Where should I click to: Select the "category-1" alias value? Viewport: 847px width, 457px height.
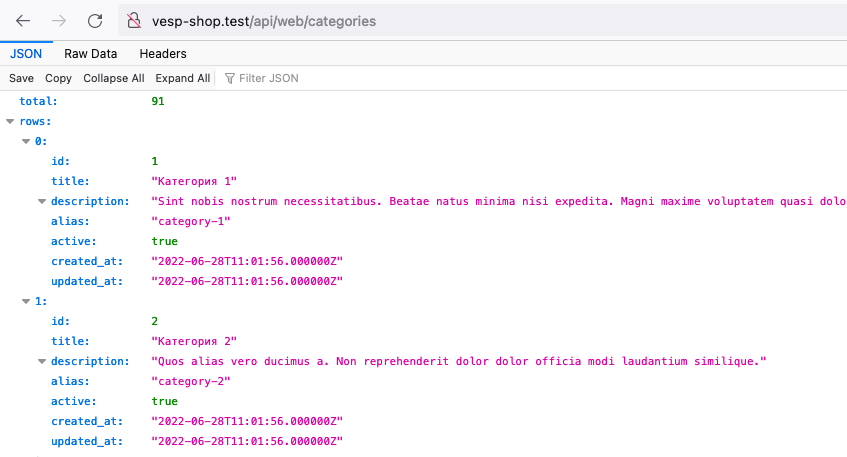[190, 221]
